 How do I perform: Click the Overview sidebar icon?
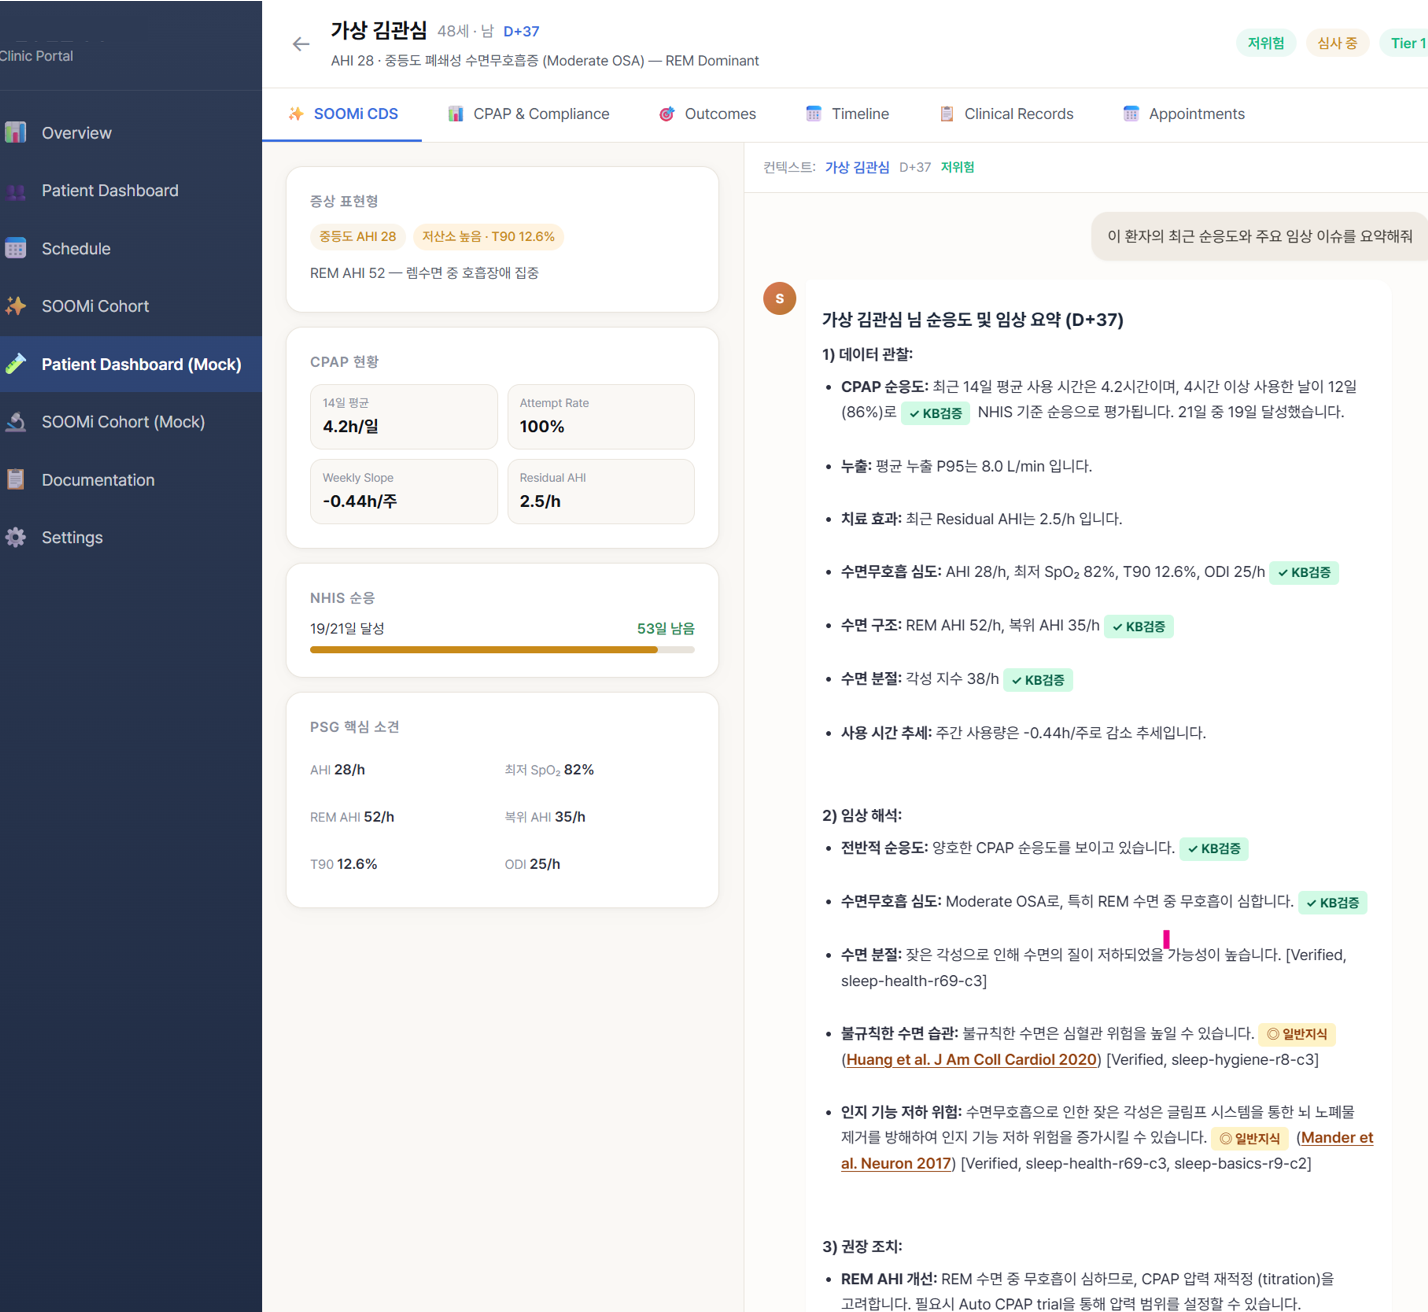pyautogui.click(x=16, y=133)
